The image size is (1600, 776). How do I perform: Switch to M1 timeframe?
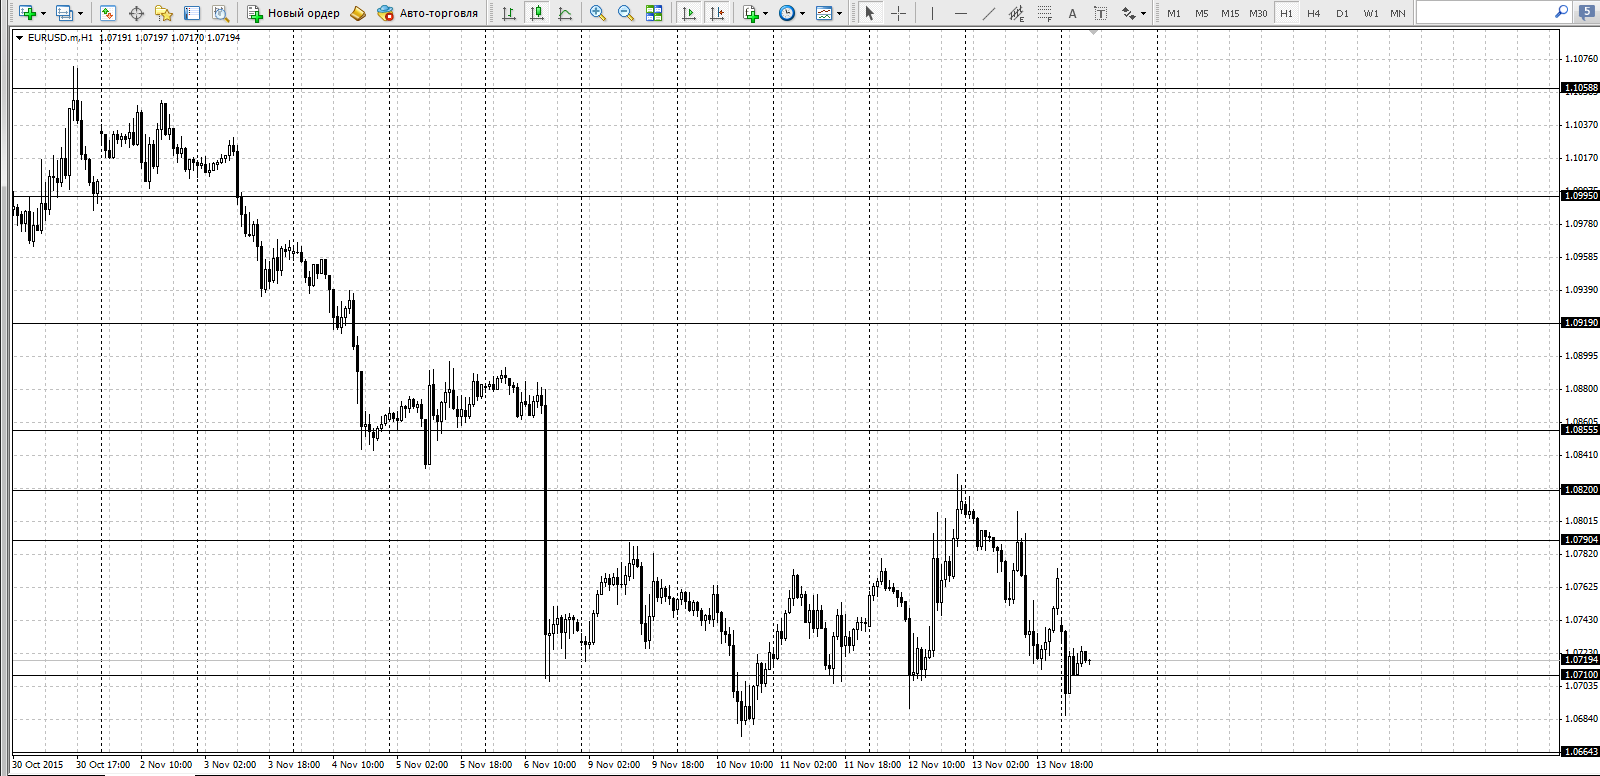tap(1174, 13)
